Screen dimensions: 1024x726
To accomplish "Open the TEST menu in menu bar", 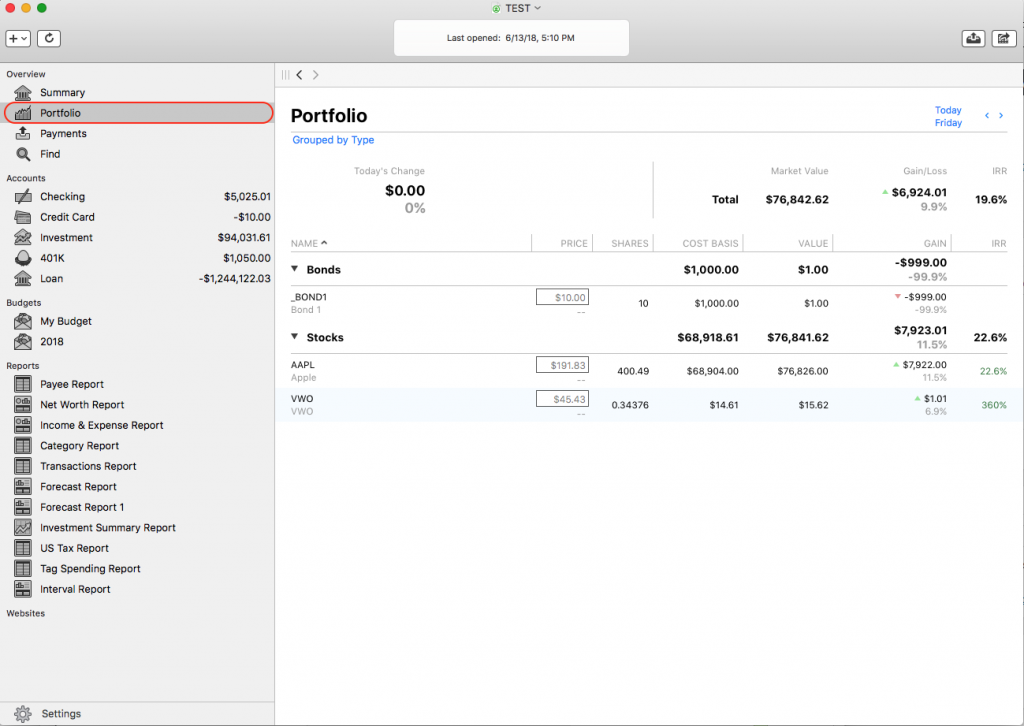I will point(516,8).
